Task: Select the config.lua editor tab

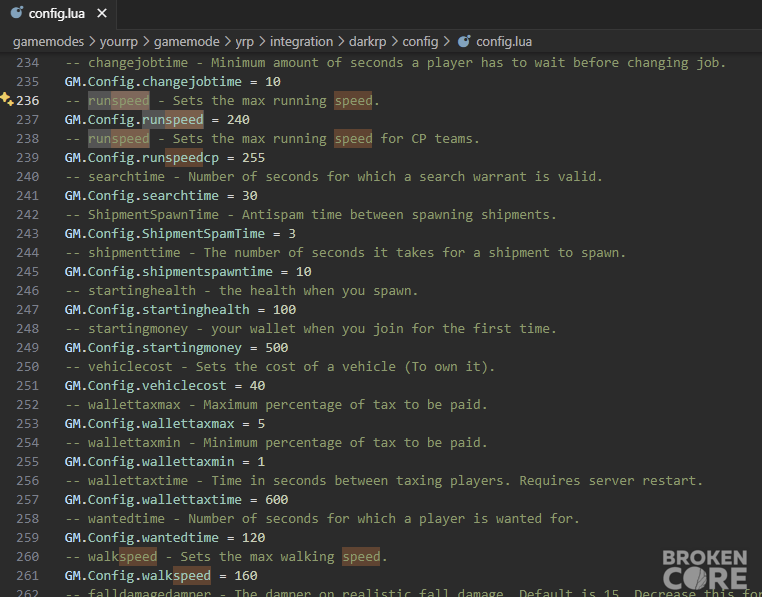Action: [x=58, y=14]
